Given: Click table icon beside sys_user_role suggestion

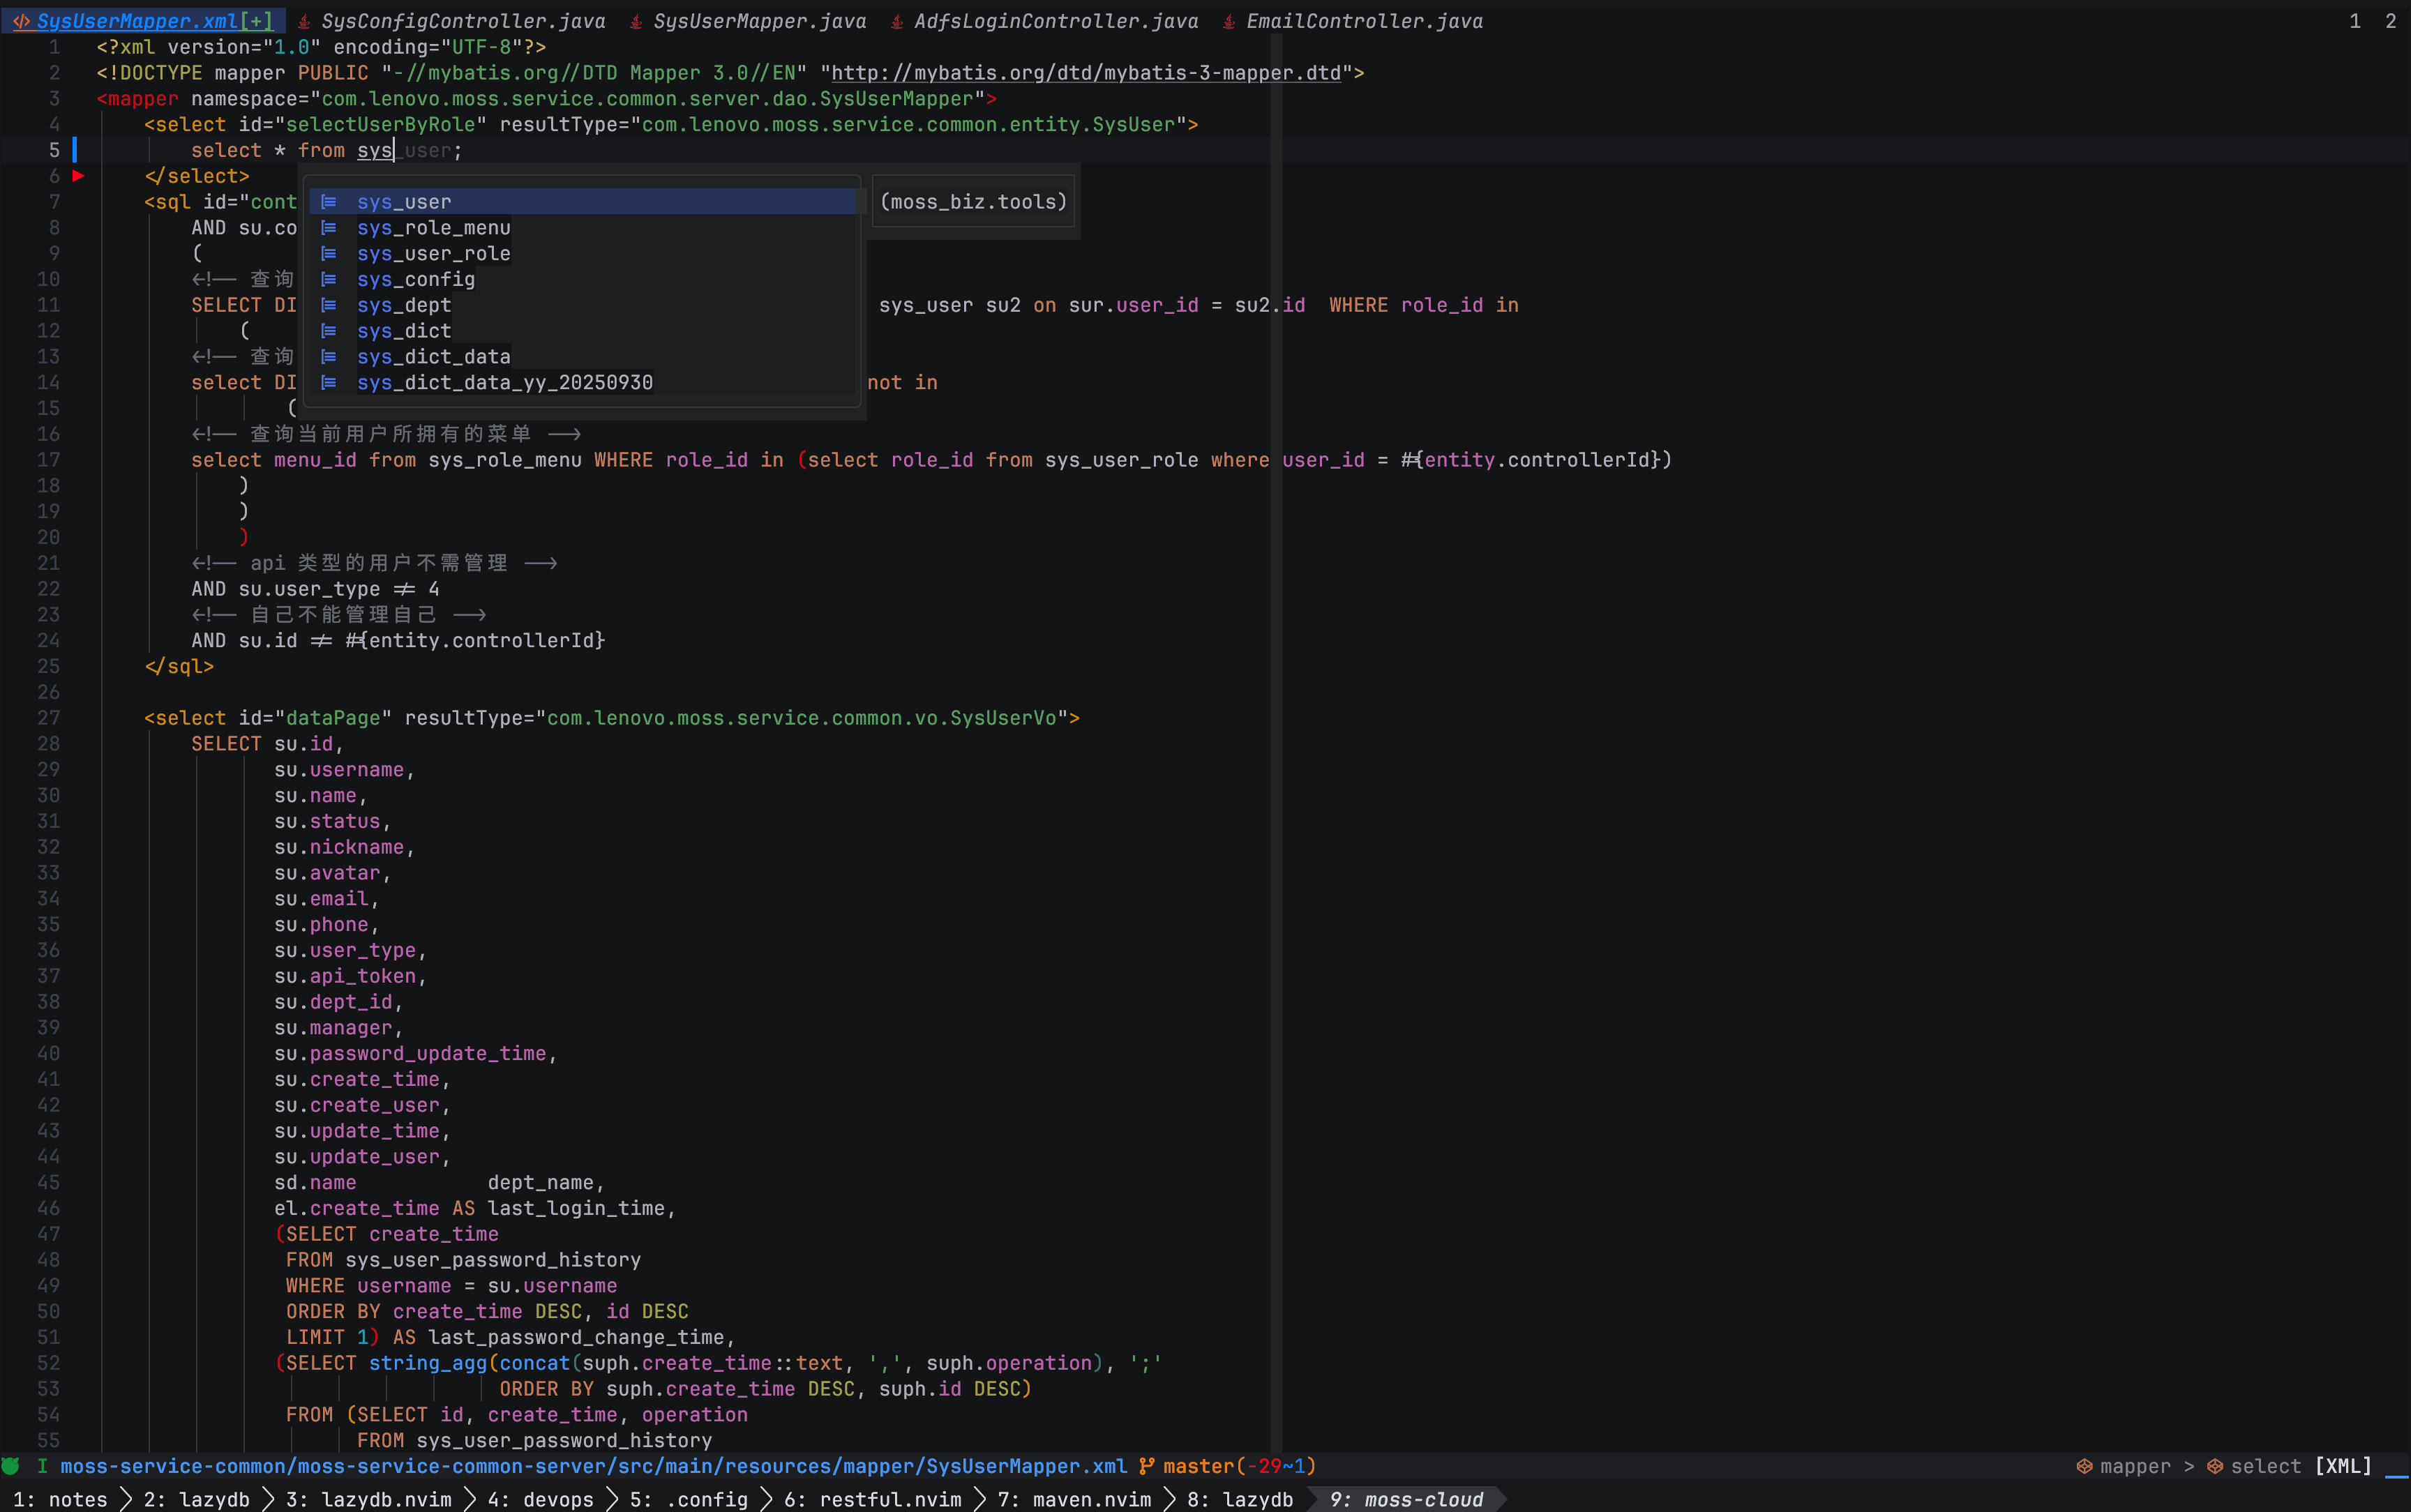Looking at the screenshot, I should [x=328, y=253].
